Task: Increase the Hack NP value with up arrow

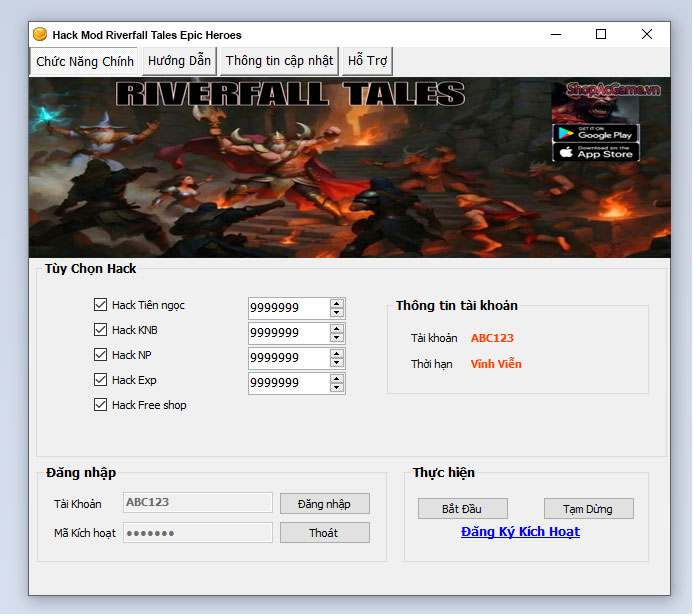Action: (336, 354)
